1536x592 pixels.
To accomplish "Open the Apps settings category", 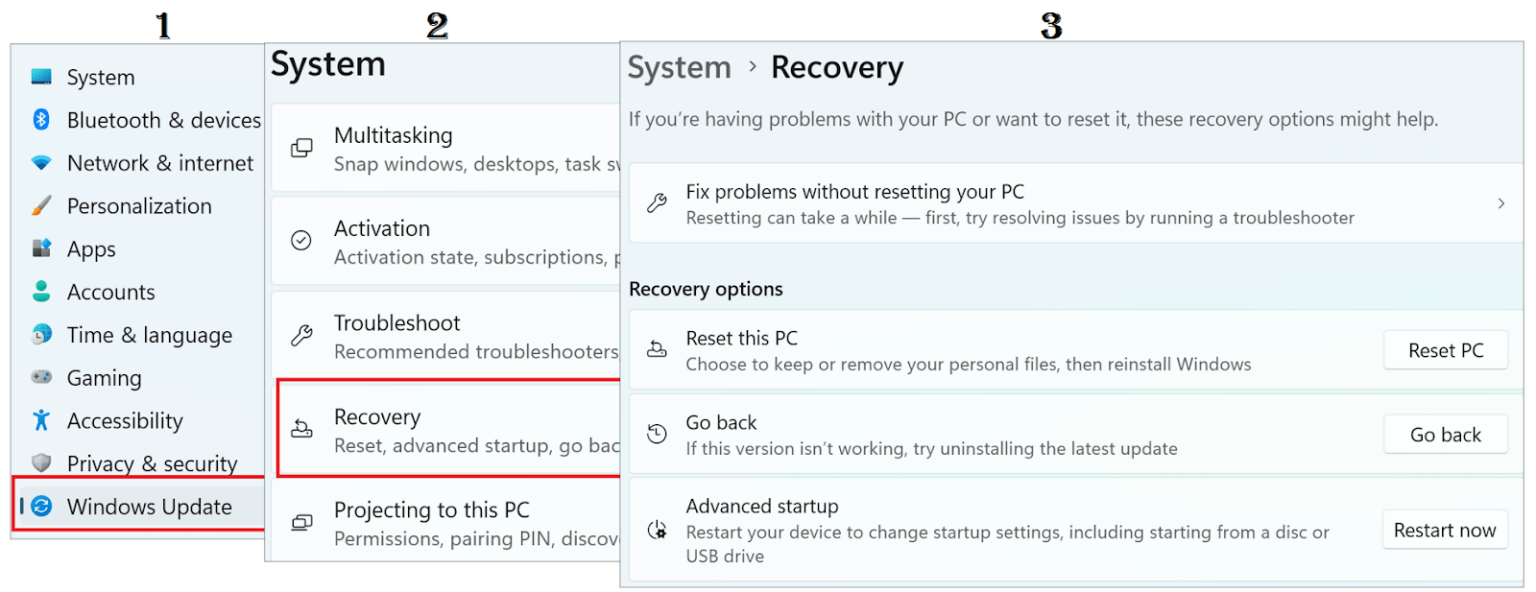I will point(91,249).
